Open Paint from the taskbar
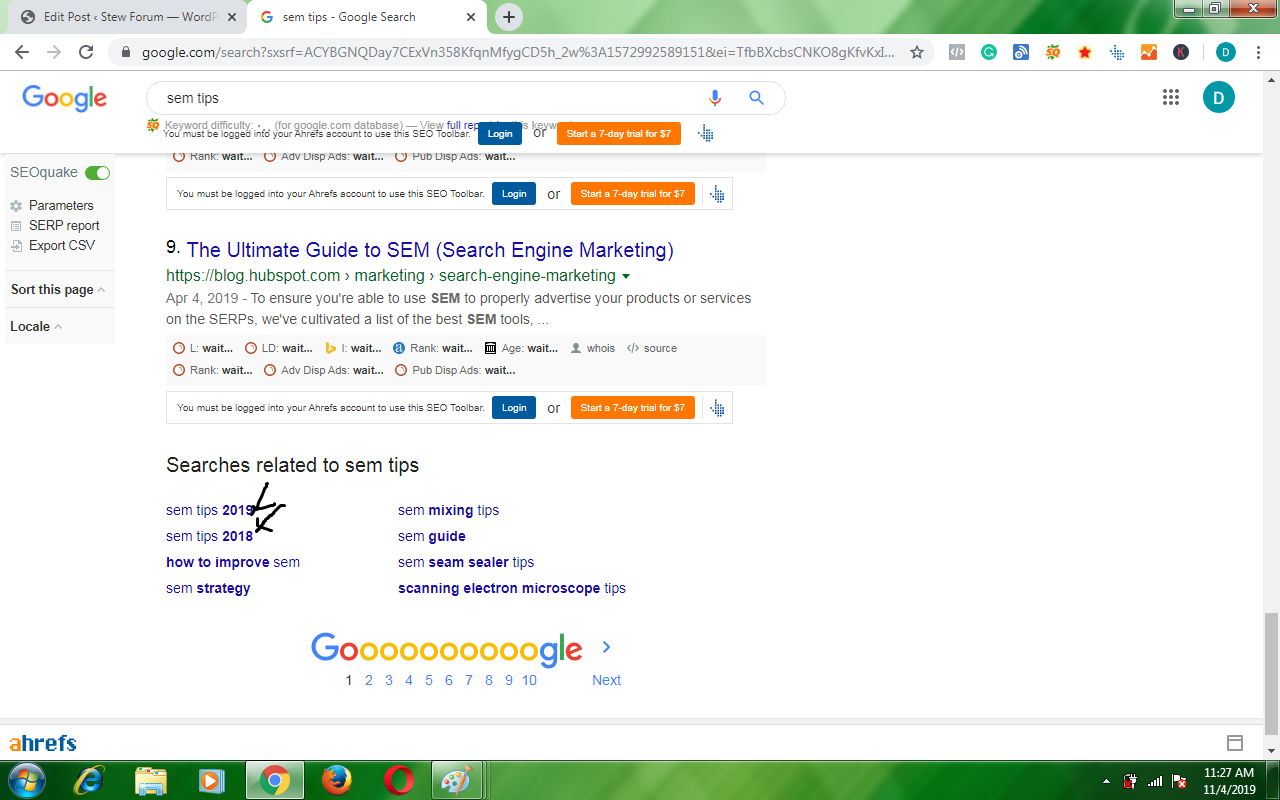 coord(460,780)
